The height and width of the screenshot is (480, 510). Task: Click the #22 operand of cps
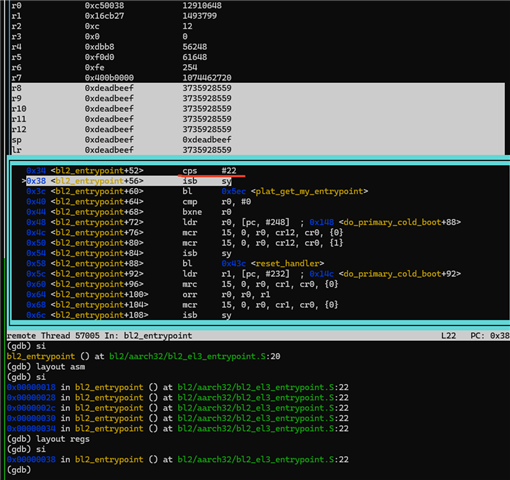tap(229, 171)
